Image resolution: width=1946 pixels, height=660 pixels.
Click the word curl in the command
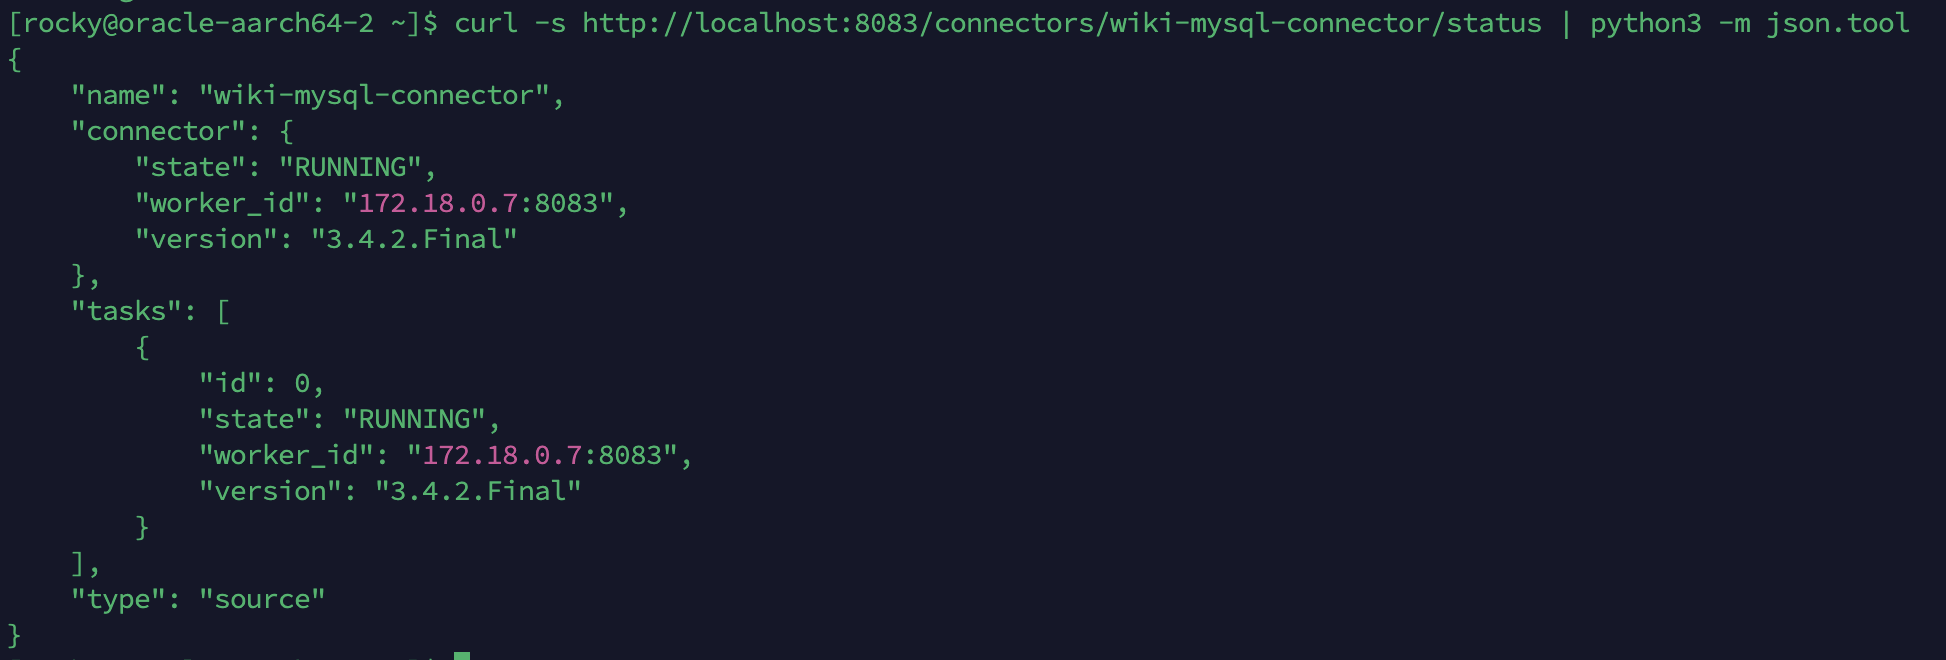coord(486,23)
